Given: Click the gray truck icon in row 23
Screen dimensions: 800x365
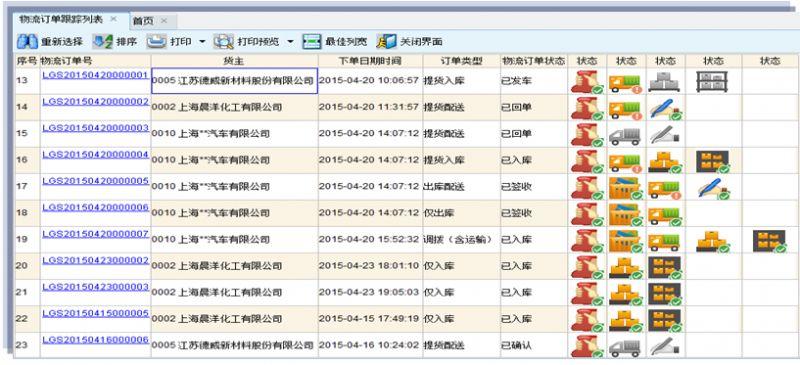Looking at the screenshot, I should coord(624,348).
